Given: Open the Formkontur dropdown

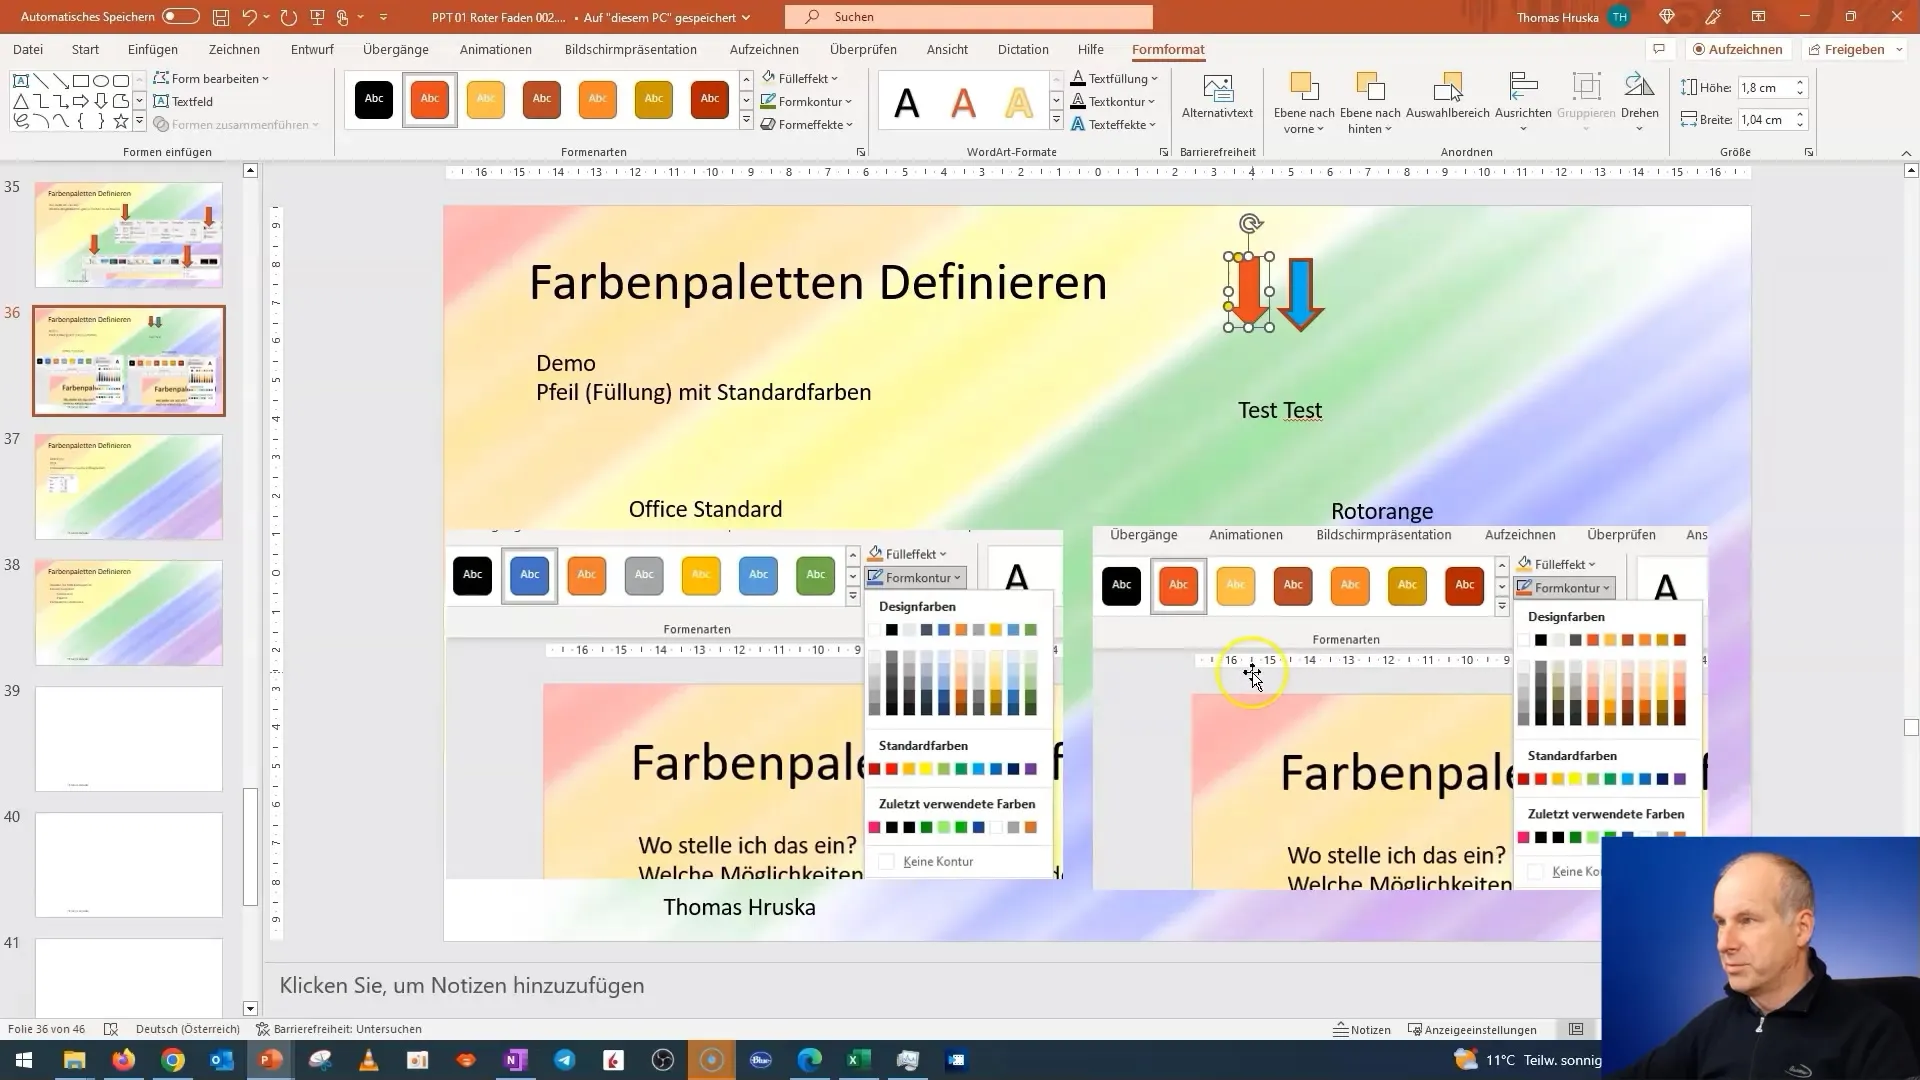Looking at the screenshot, I should pos(807,101).
